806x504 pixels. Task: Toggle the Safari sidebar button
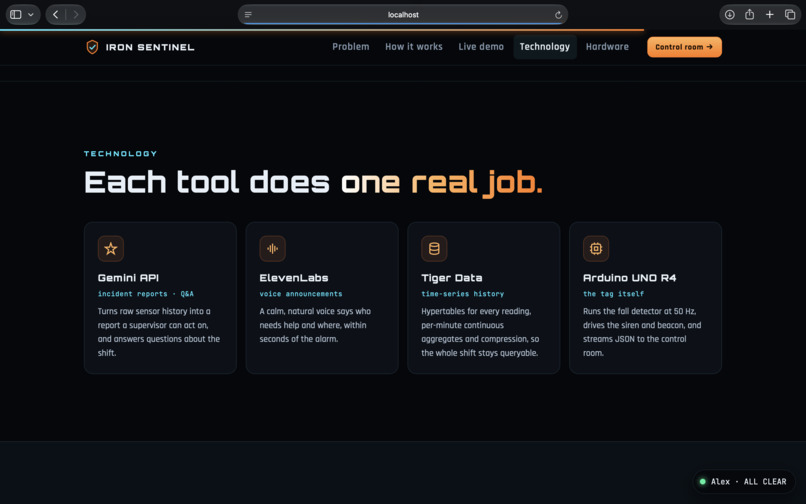pyautogui.click(x=16, y=14)
